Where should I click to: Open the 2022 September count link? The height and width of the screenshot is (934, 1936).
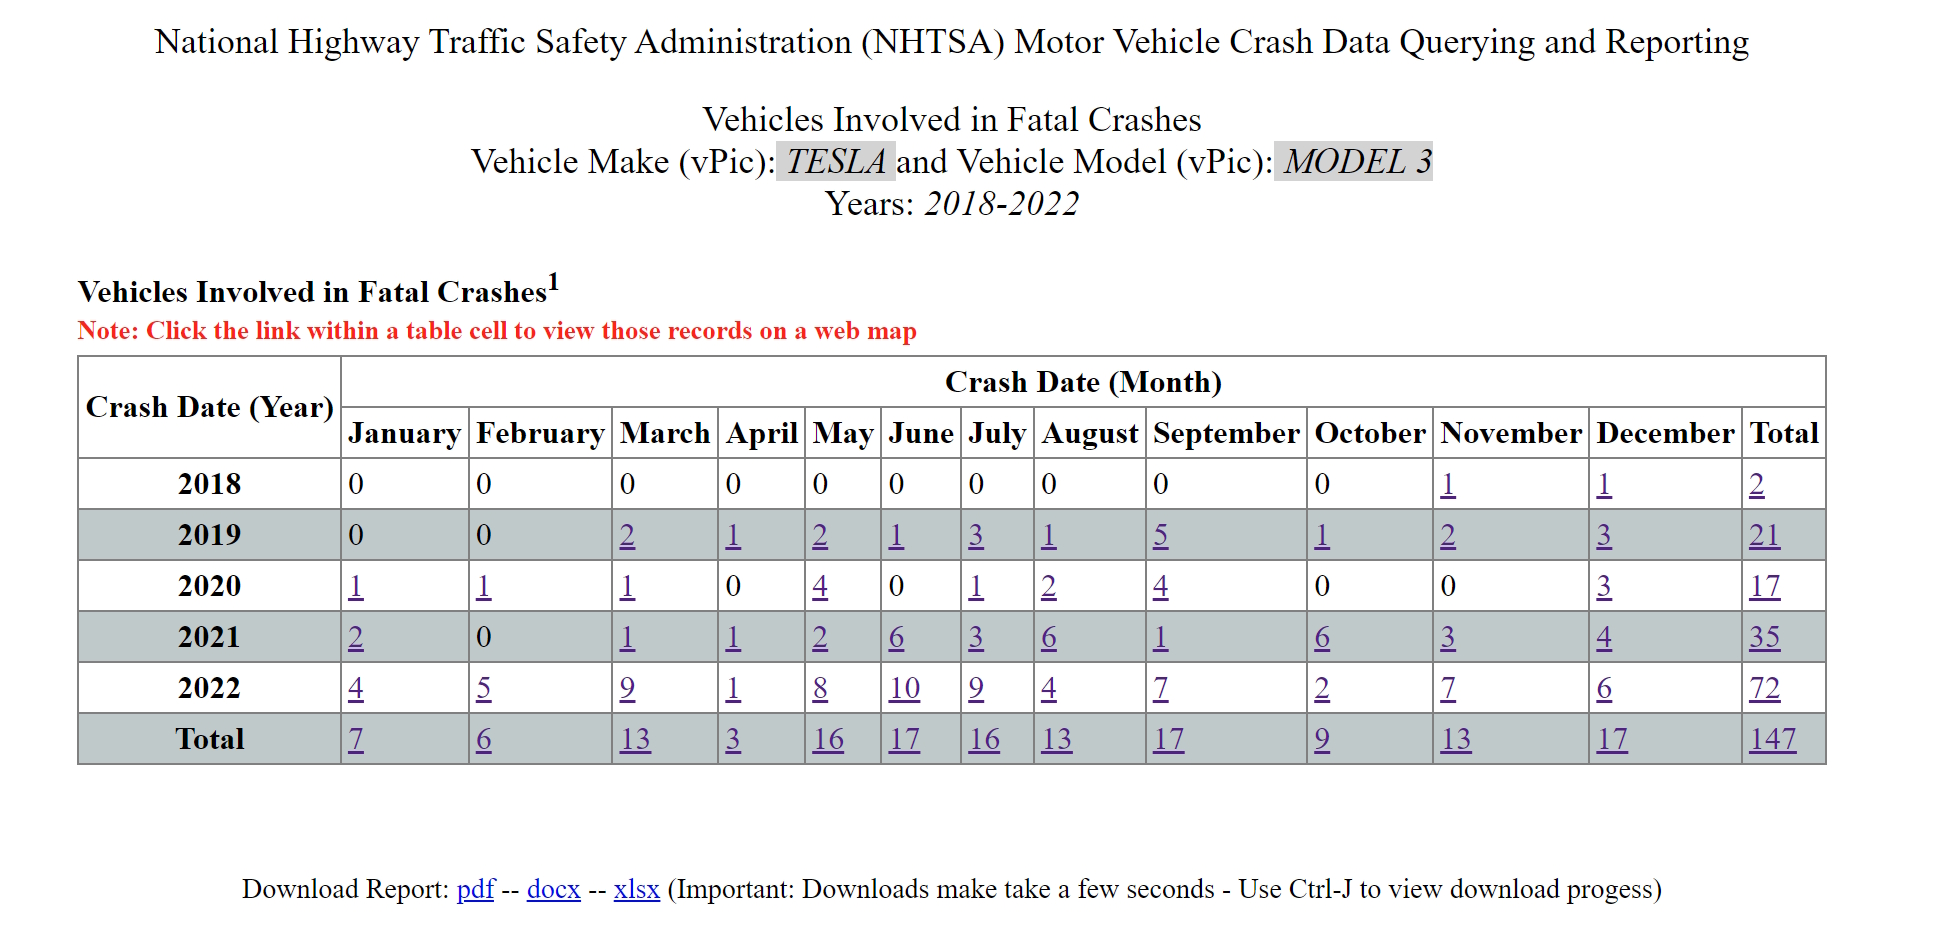pyautogui.click(x=1160, y=688)
